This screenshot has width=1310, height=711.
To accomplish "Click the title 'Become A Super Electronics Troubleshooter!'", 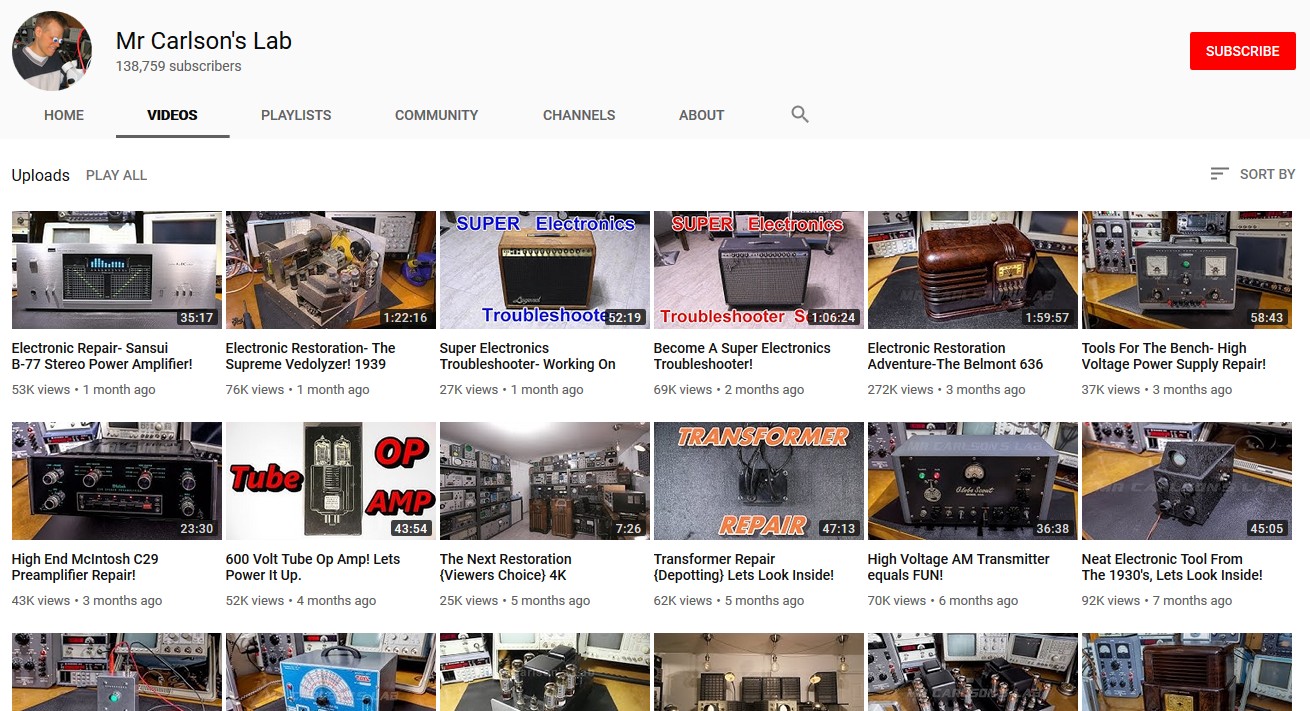I will pyautogui.click(x=742, y=356).
